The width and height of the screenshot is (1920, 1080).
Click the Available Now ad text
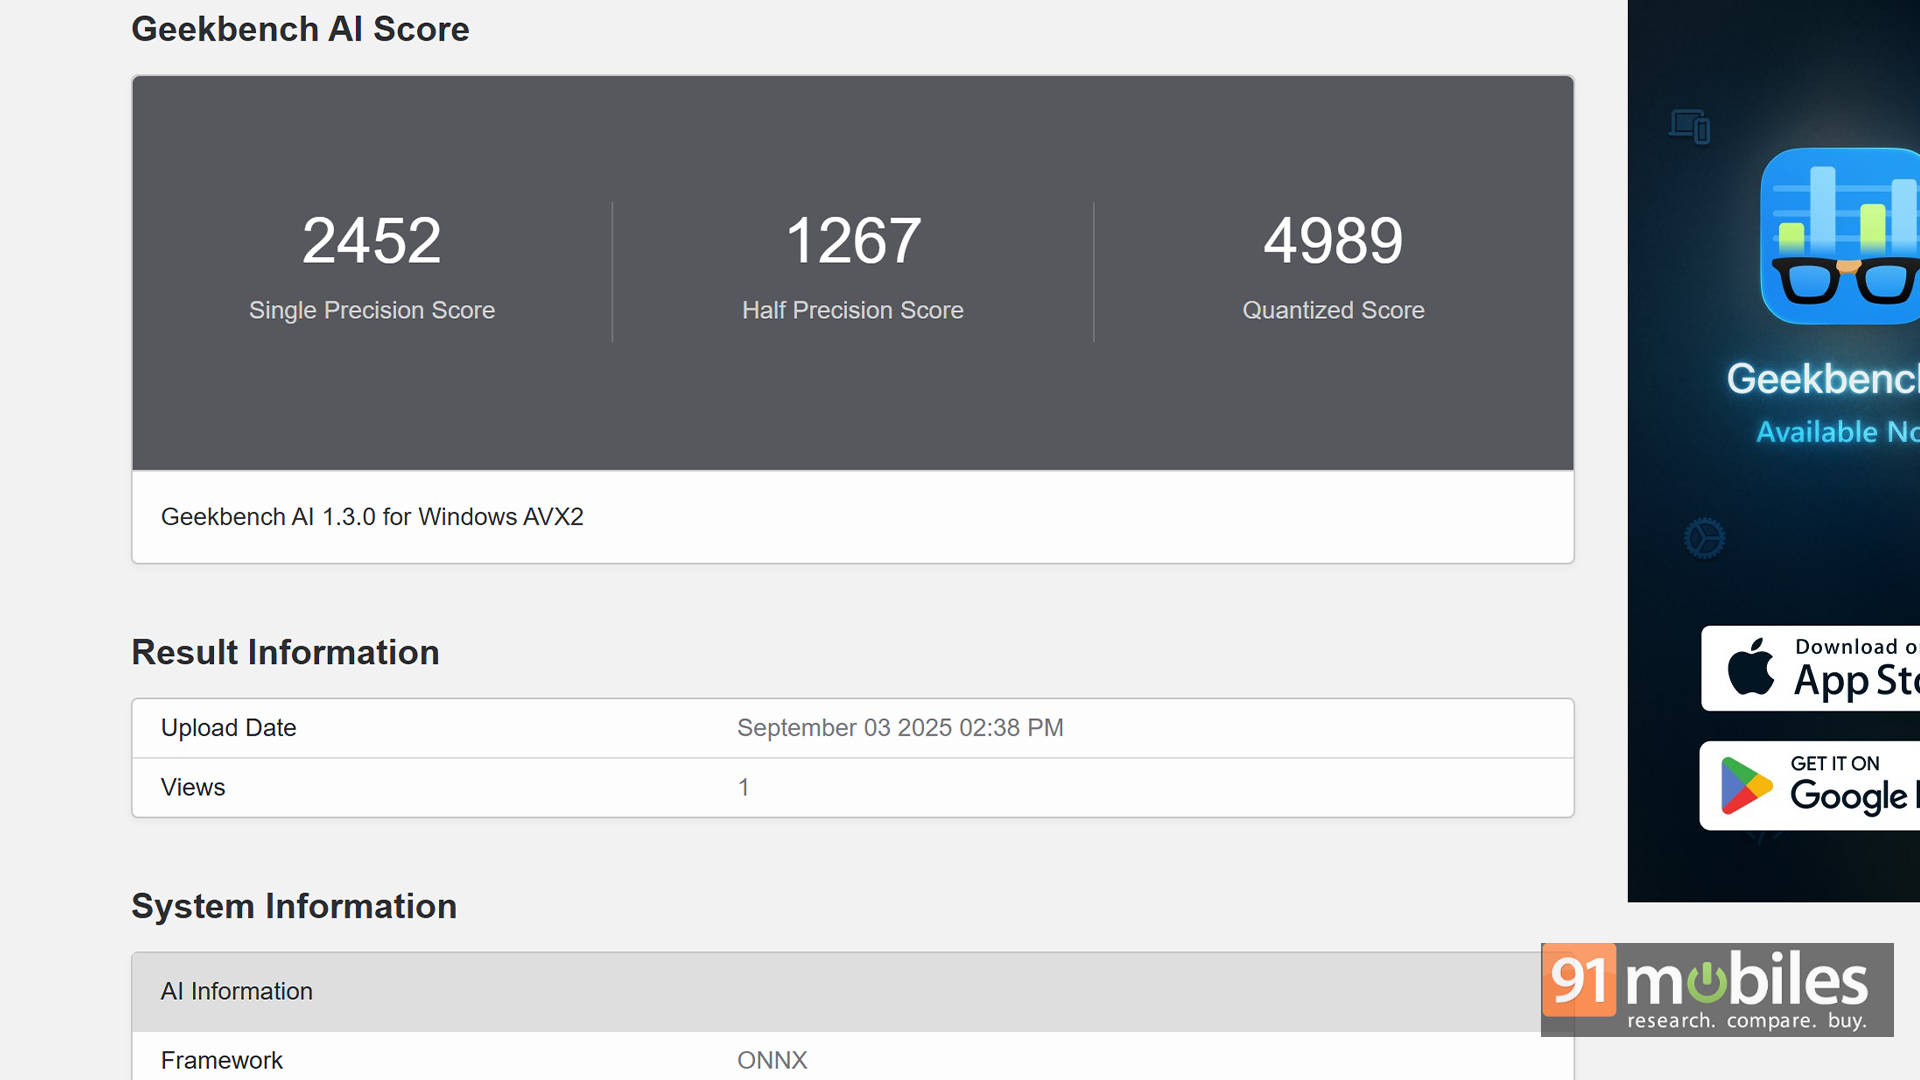pyautogui.click(x=1836, y=432)
